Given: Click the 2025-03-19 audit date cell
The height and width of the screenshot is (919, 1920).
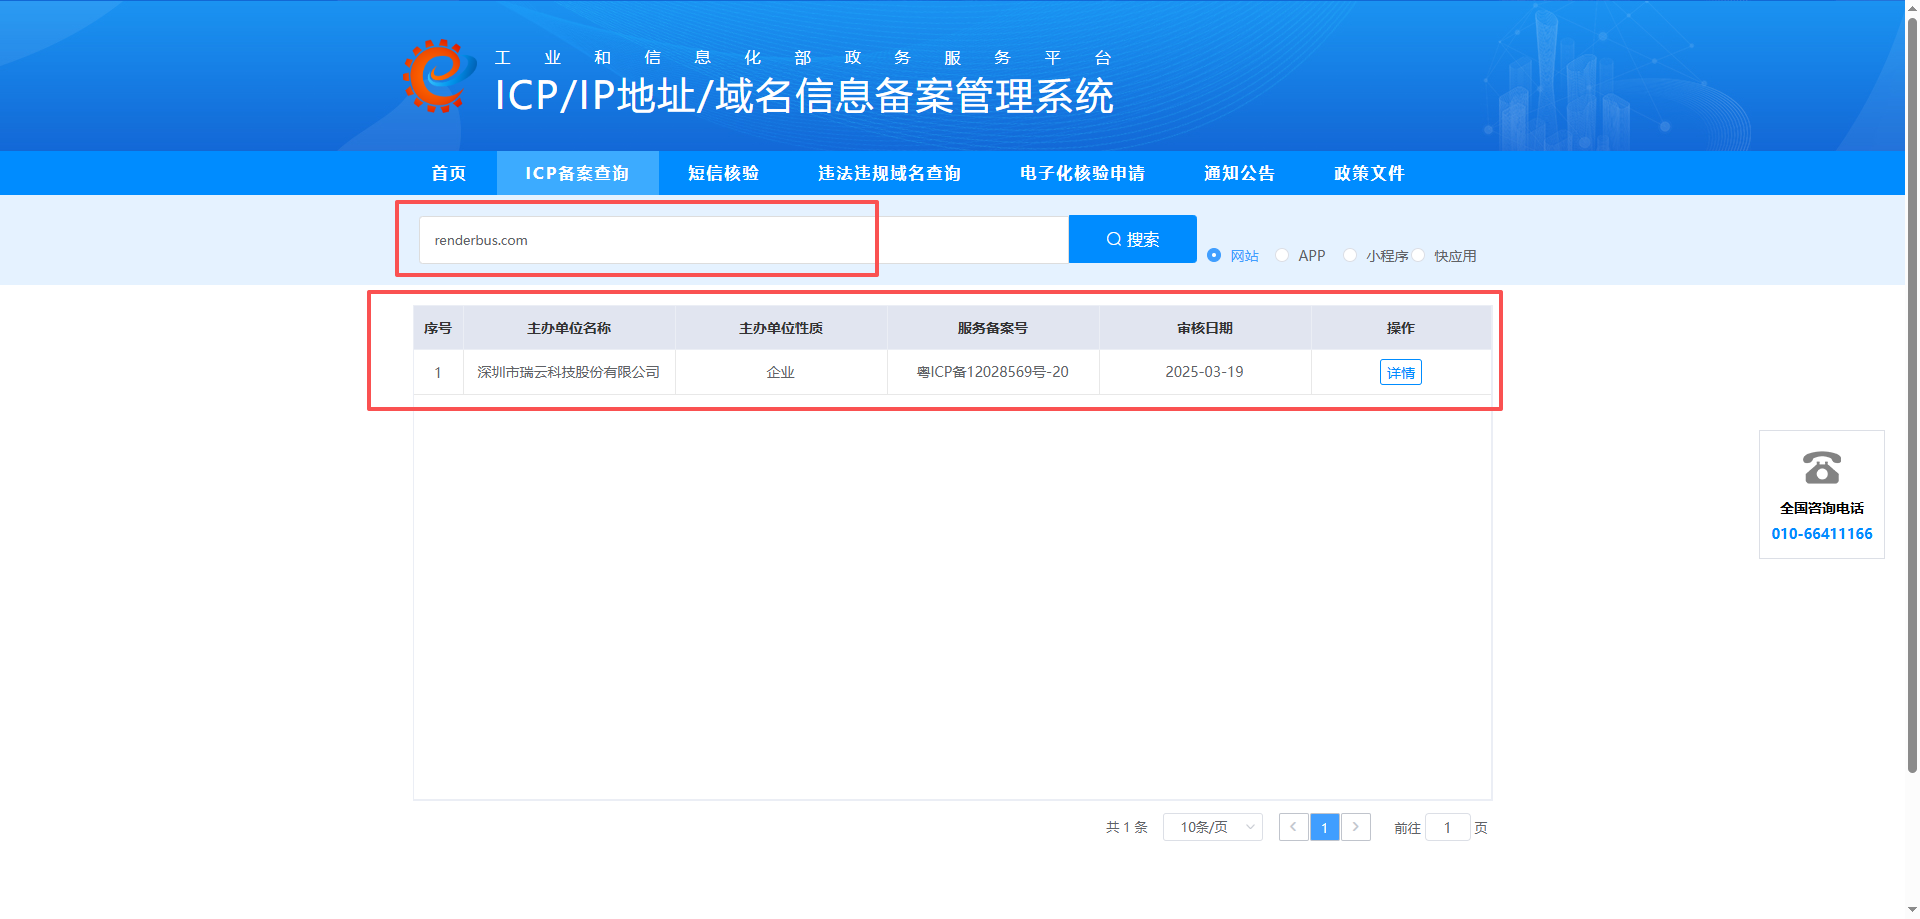Looking at the screenshot, I should (x=1205, y=372).
